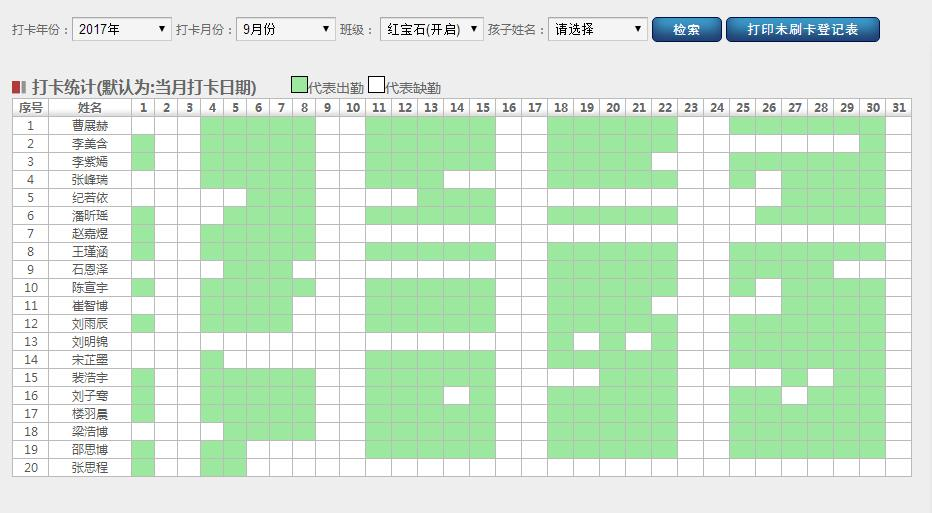Select the name 张峰瑞 in row 4

pyautogui.click(x=90, y=180)
